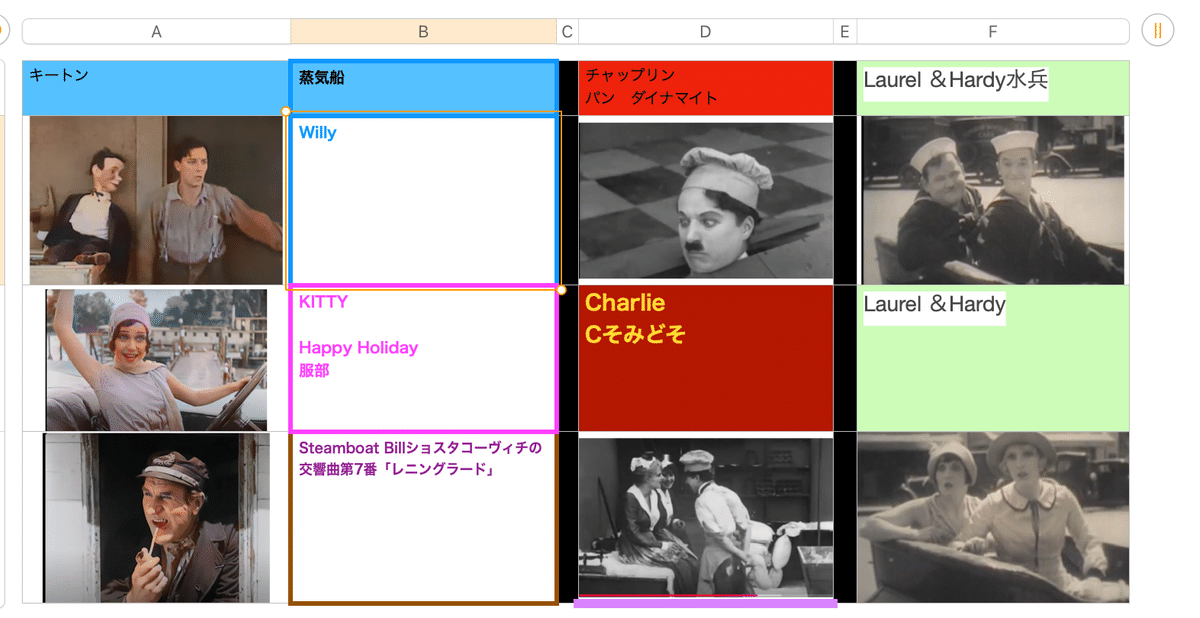The height and width of the screenshot is (618, 1200).
Task: Select image of two sailors in car
Action: (x=993, y=200)
